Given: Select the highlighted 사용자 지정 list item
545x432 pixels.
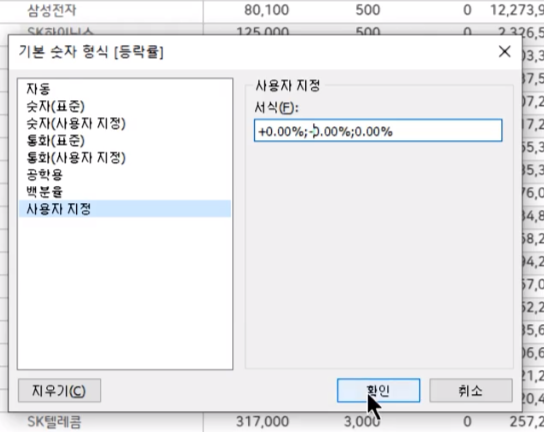Looking at the screenshot, I should coord(125,209).
